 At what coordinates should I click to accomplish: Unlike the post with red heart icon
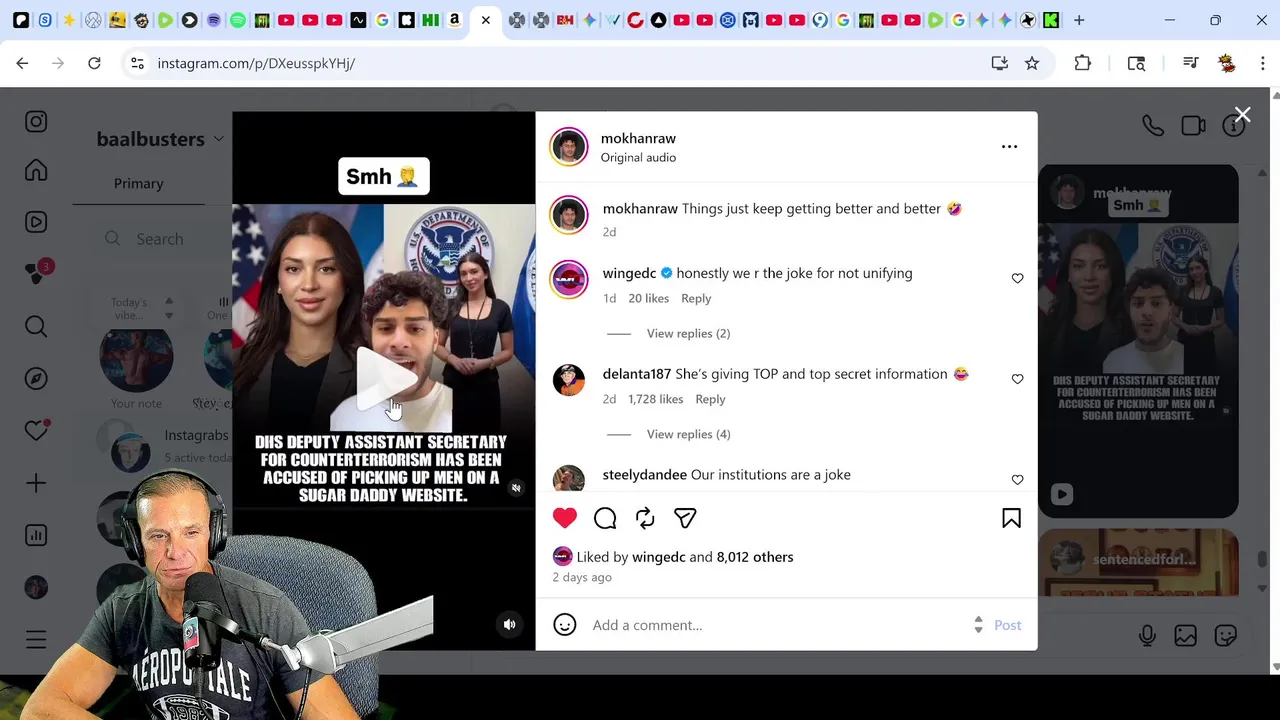(565, 518)
